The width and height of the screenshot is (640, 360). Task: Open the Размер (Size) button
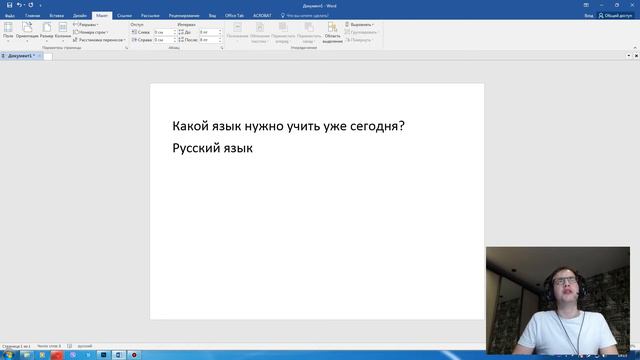click(x=47, y=32)
